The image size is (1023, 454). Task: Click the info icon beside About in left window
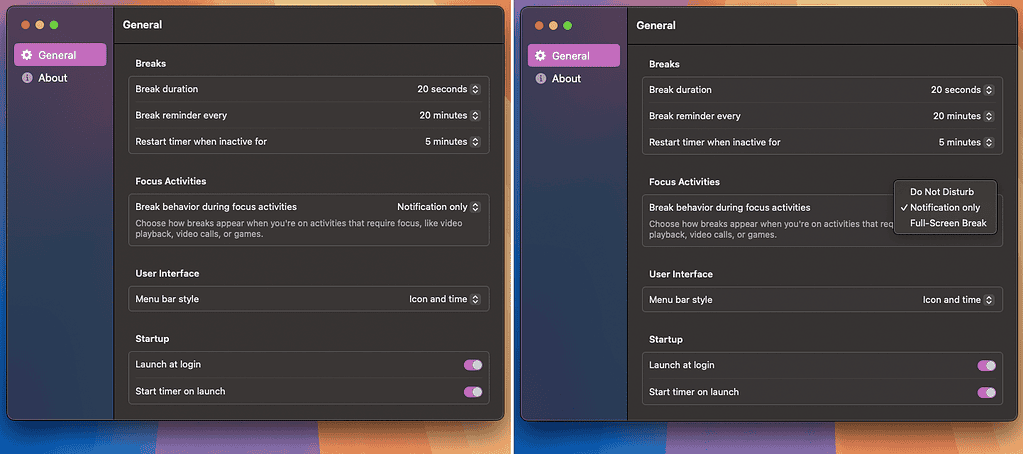[27, 78]
